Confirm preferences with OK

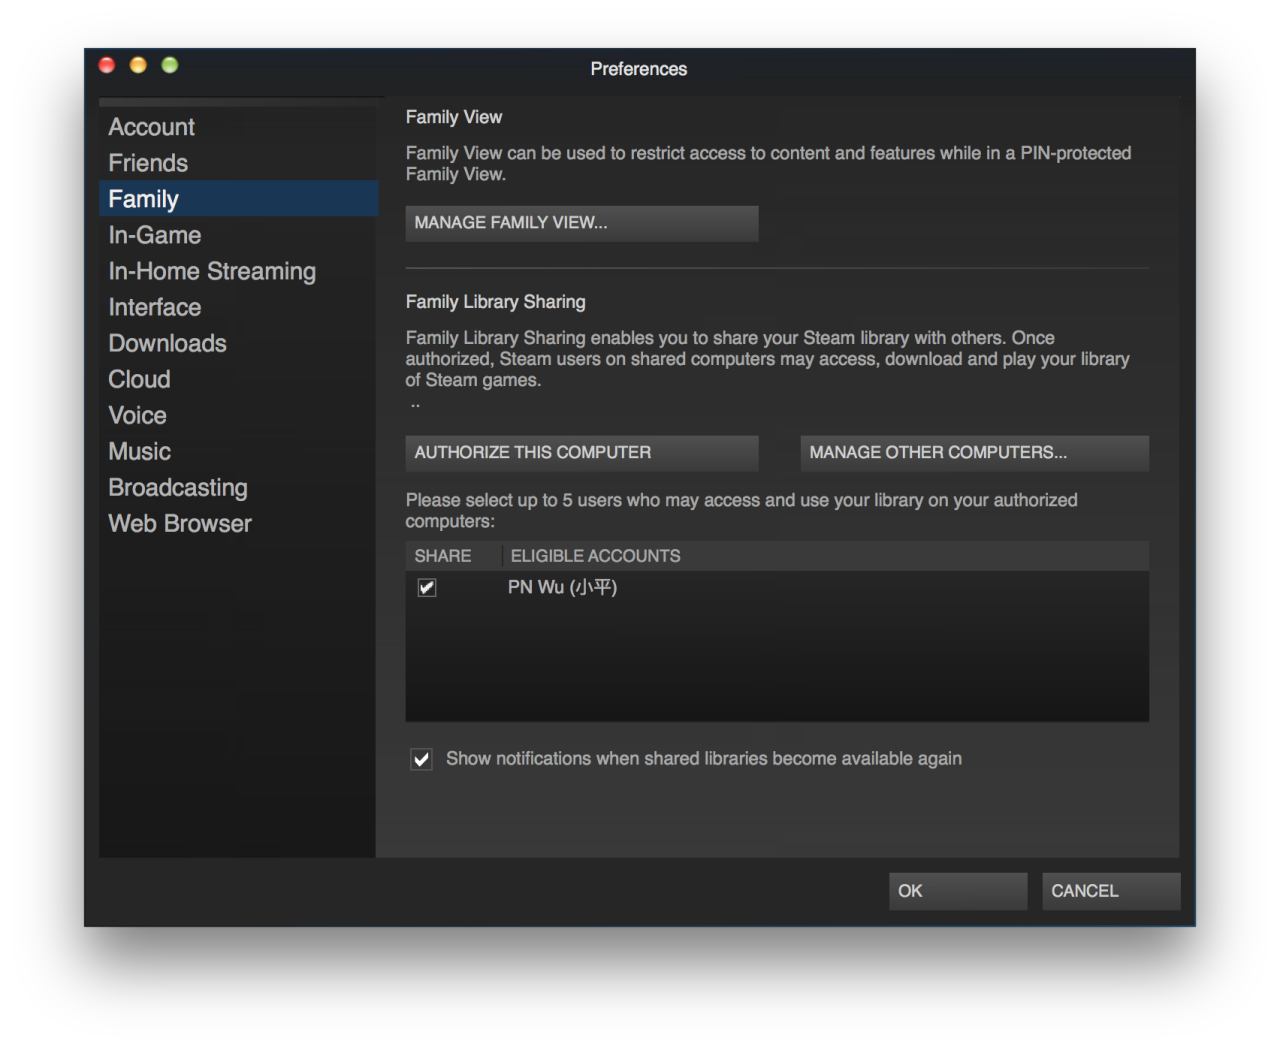(x=958, y=891)
